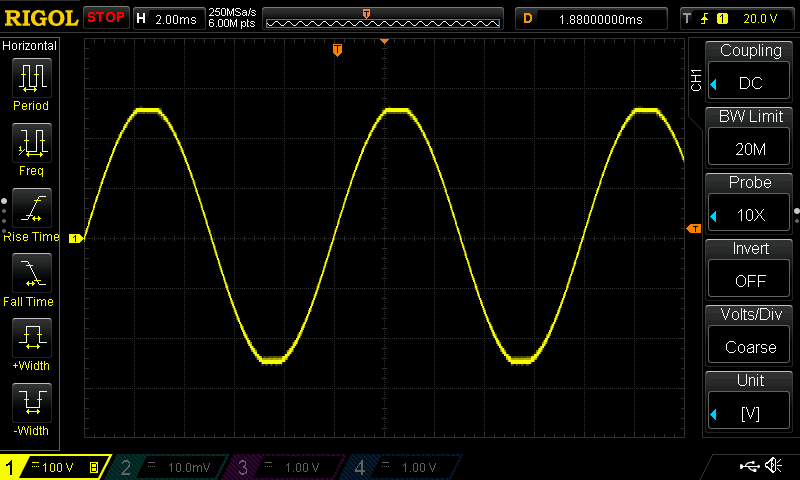Select the -Width measurement icon
The width and height of the screenshot is (800, 480).
pos(32,402)
